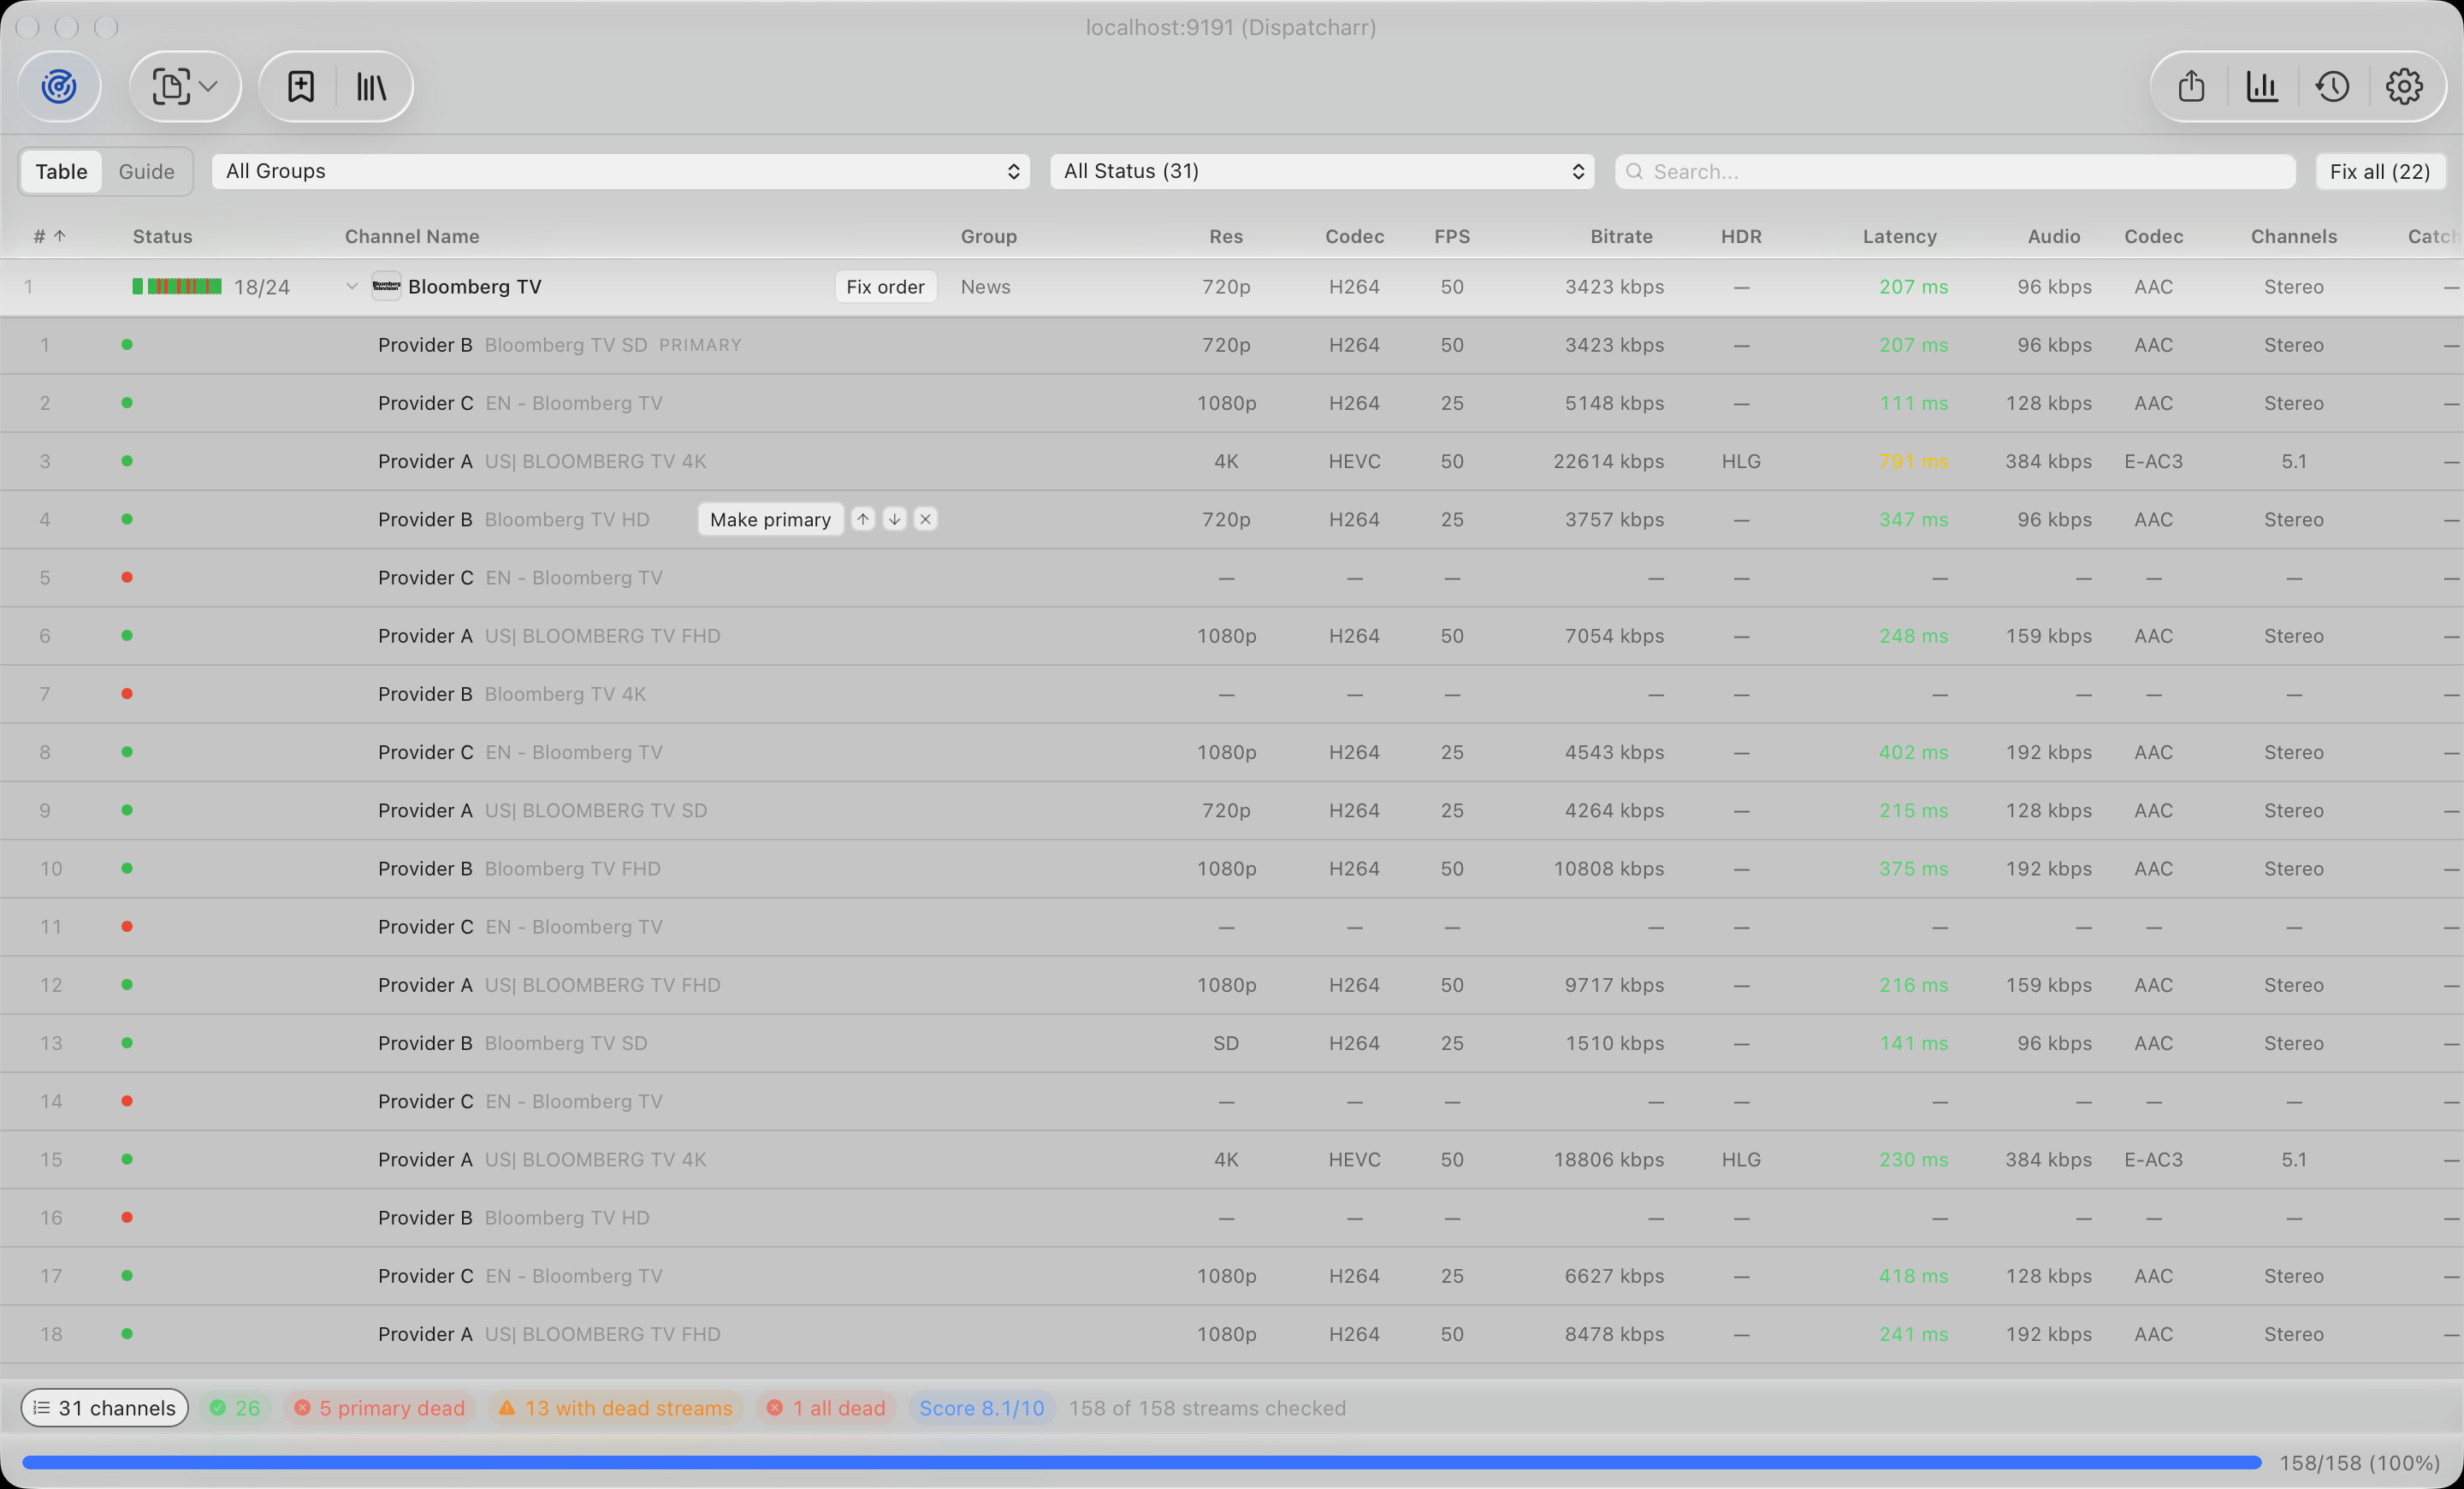Select Provider B Bloomberg TV 4K stream row
2464x1489 pixels.
click(1232, 694)
